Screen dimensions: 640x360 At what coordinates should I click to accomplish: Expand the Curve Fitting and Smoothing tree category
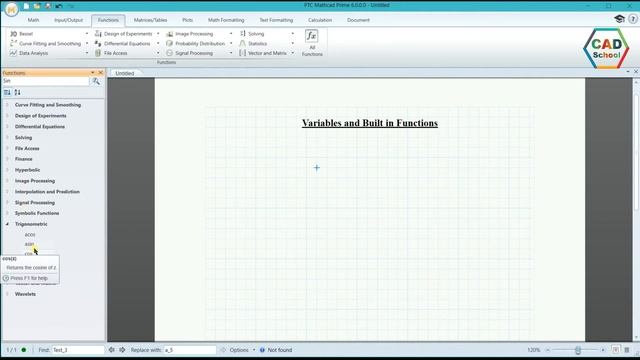tap(7, 105)
